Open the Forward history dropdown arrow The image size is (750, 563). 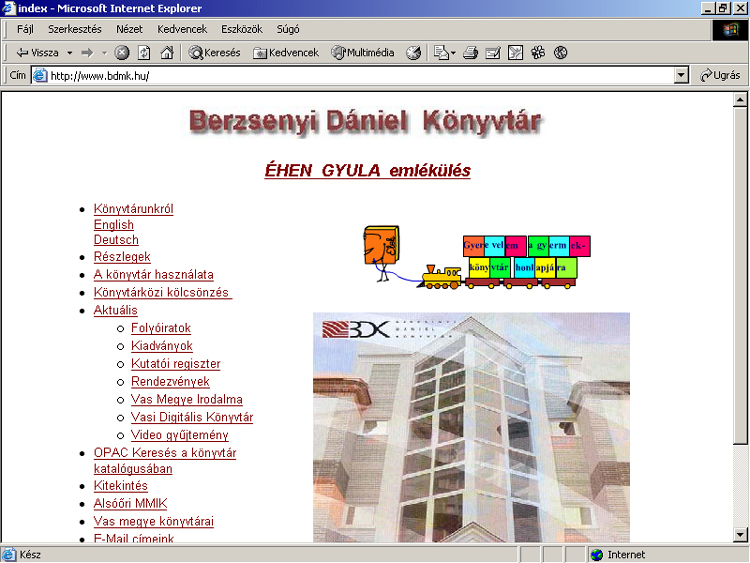[x=104, y=53]
